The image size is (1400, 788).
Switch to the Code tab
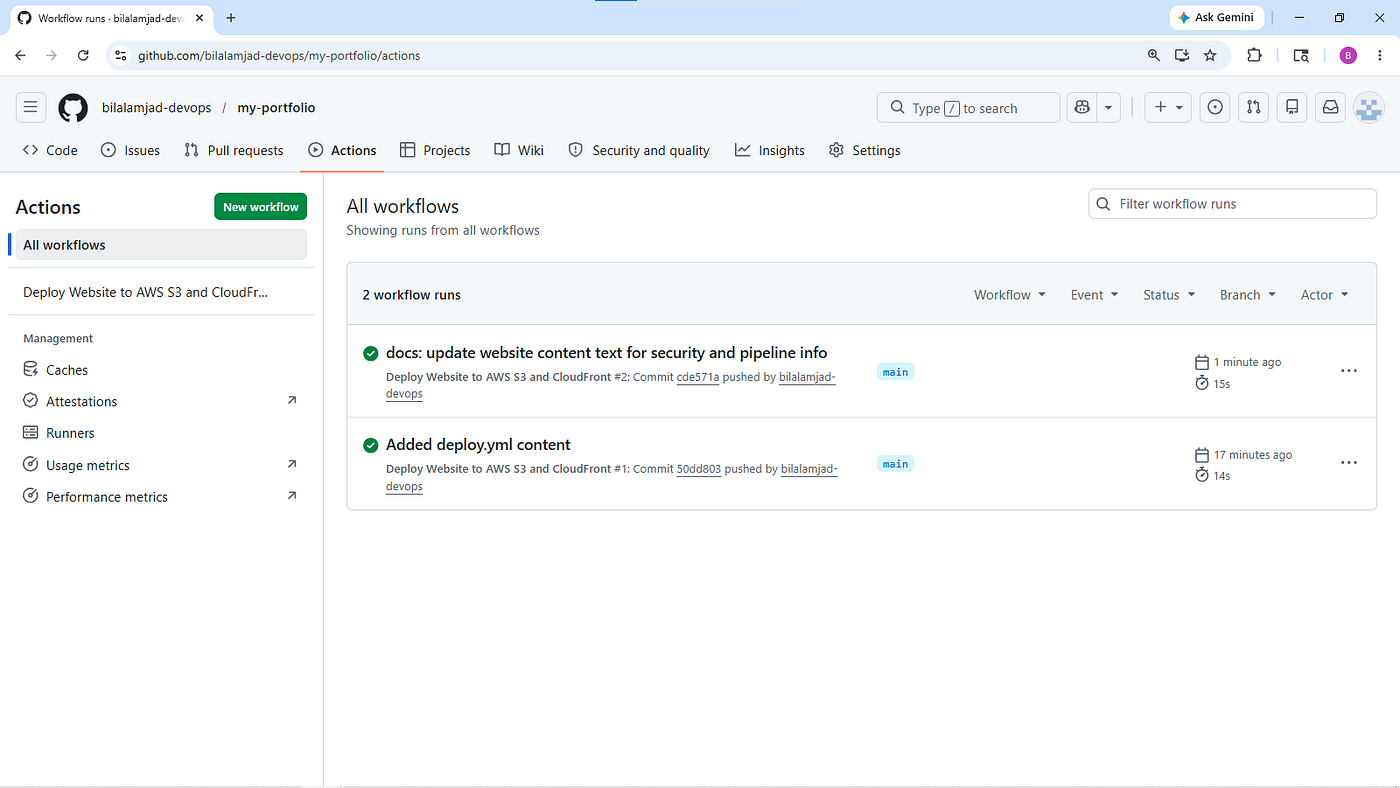(x=50, y=150)
